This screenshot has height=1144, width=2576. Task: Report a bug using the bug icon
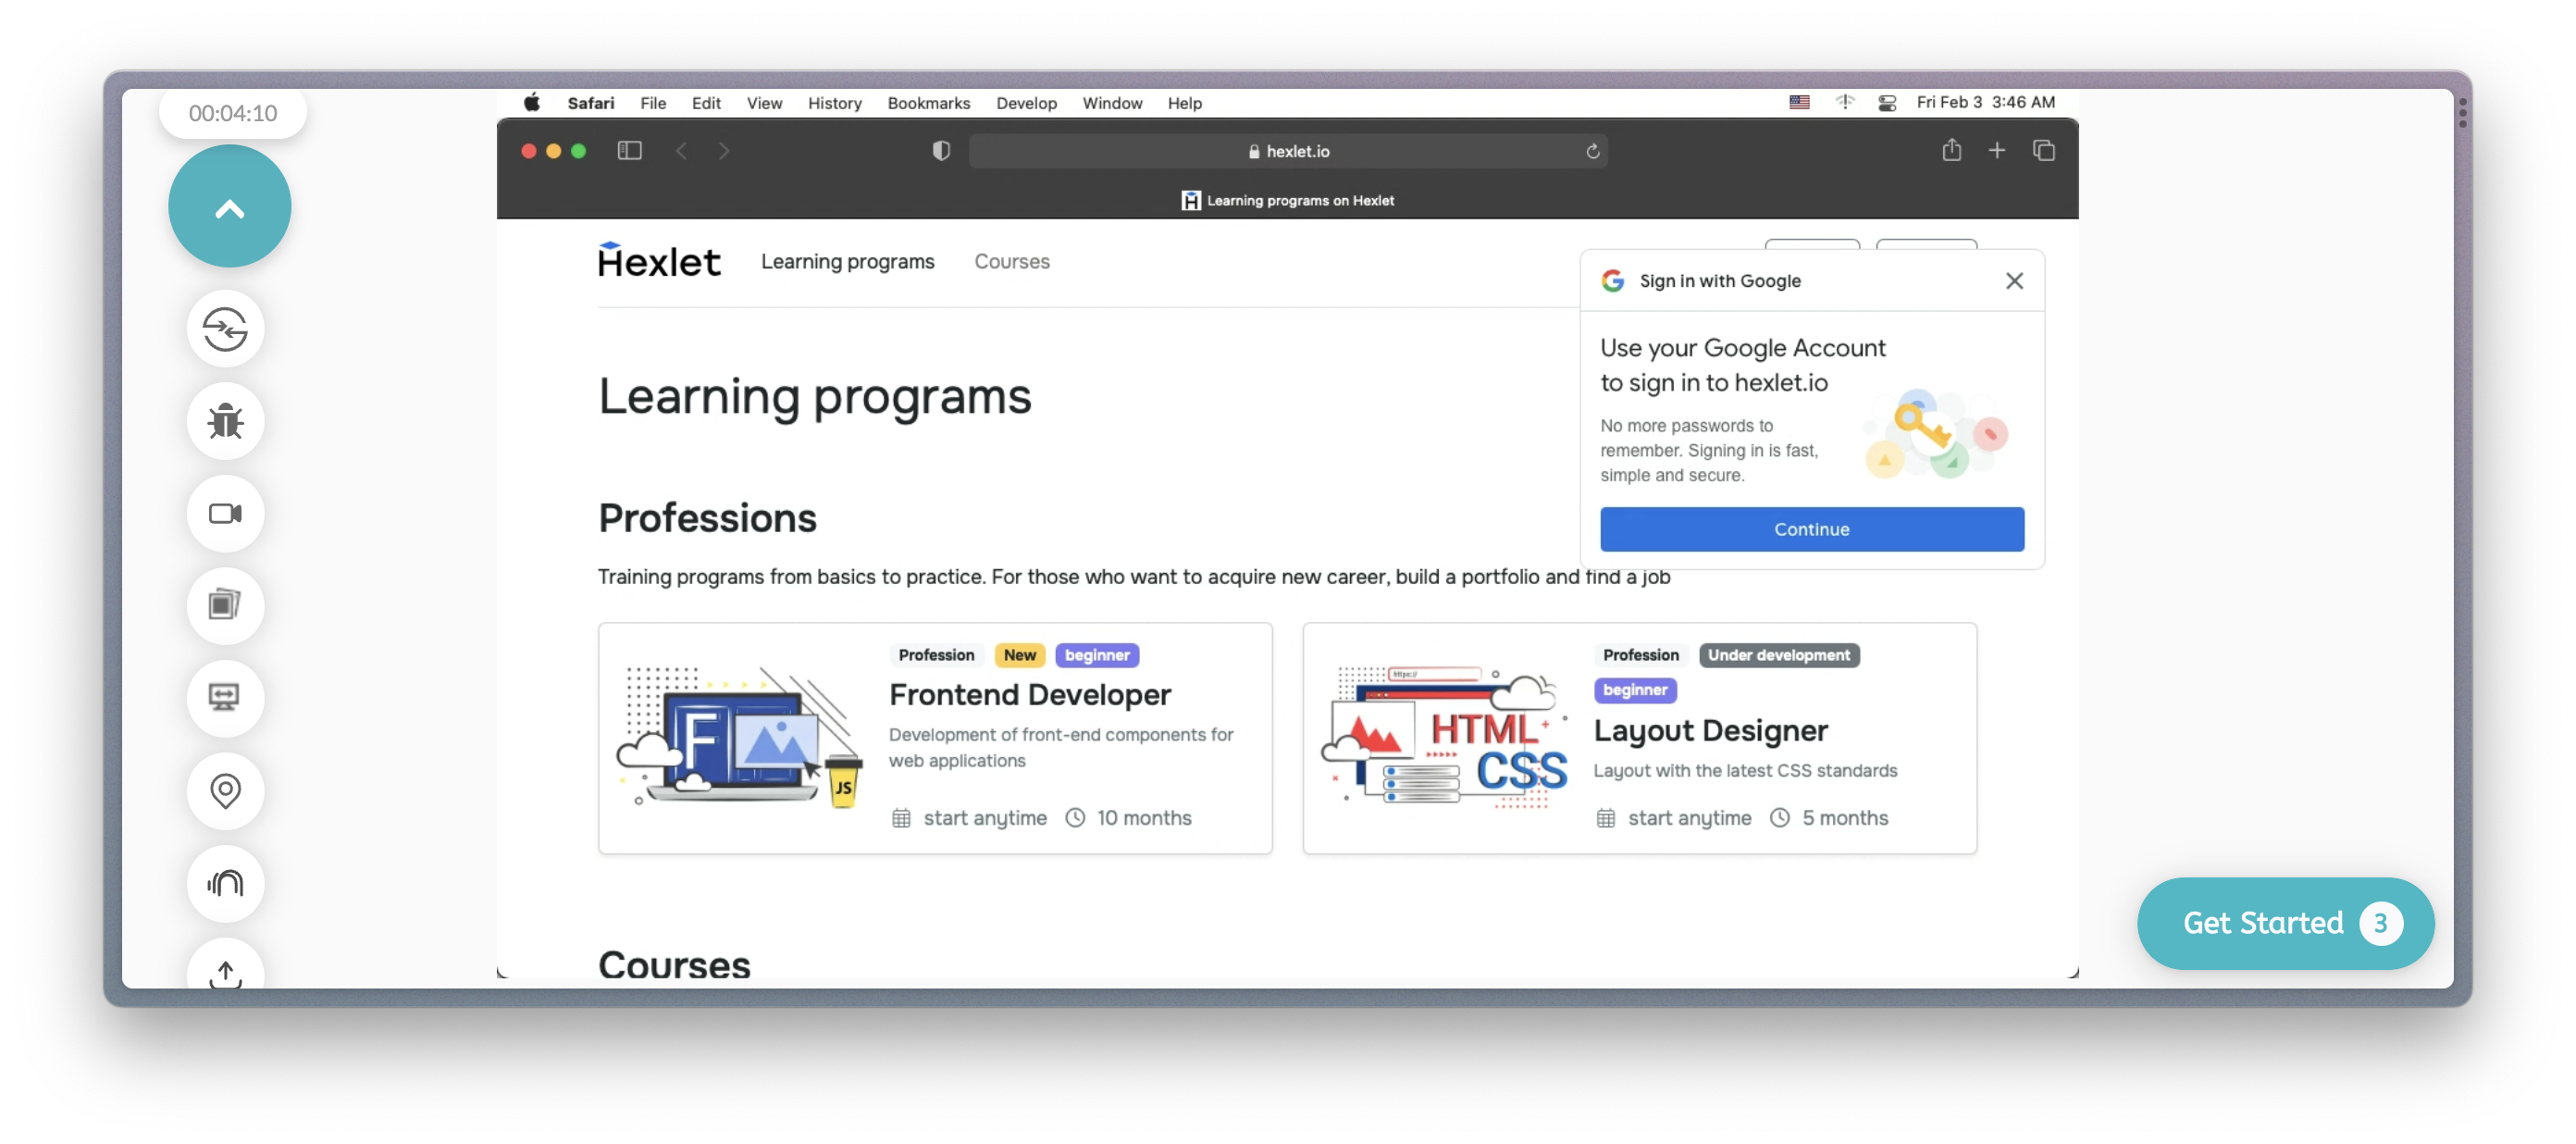(225, 421)
